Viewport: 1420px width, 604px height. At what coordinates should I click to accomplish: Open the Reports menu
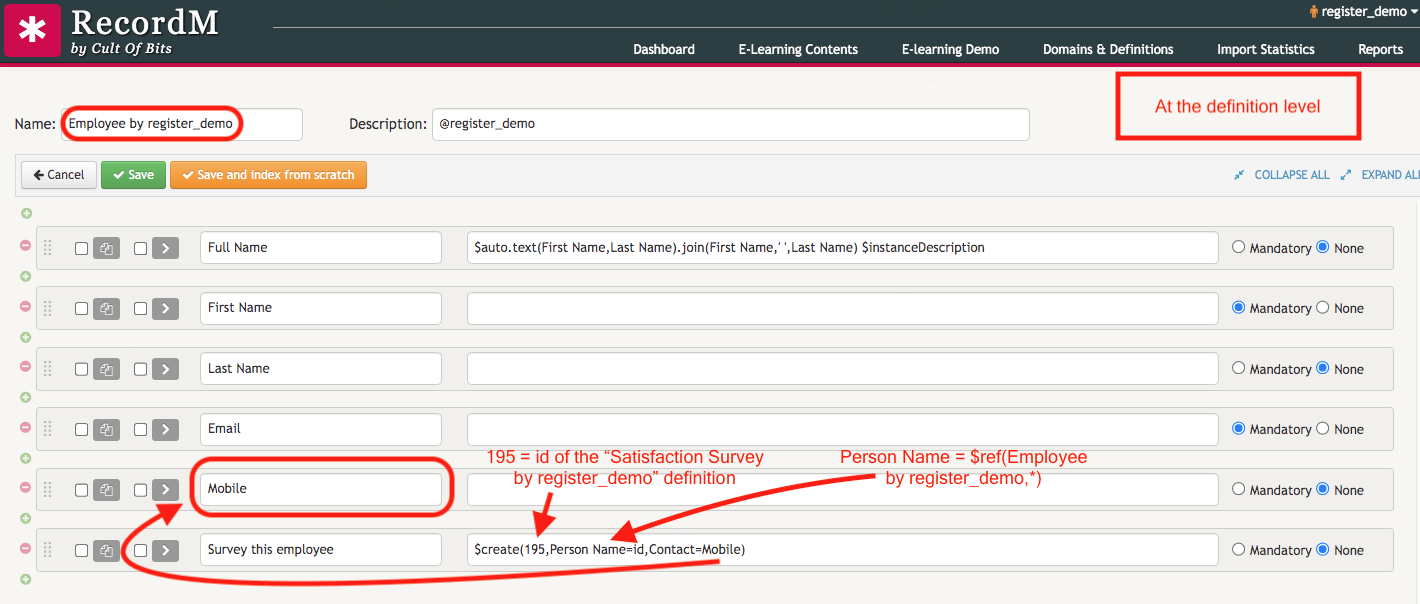(x=1381, y=49)
